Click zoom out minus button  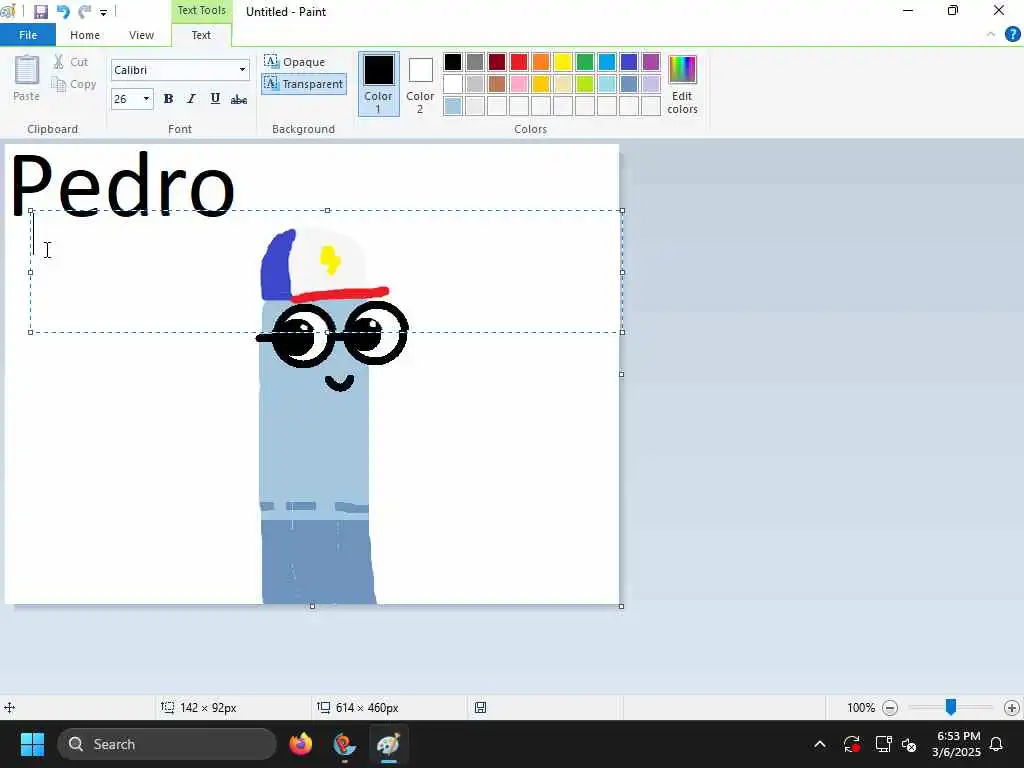[x=889, y=707]
